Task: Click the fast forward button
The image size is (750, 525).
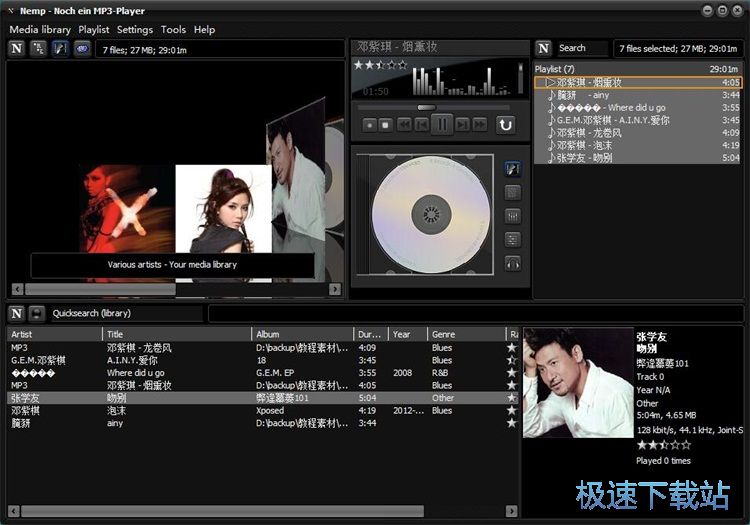Action: [x=479, y=125]
